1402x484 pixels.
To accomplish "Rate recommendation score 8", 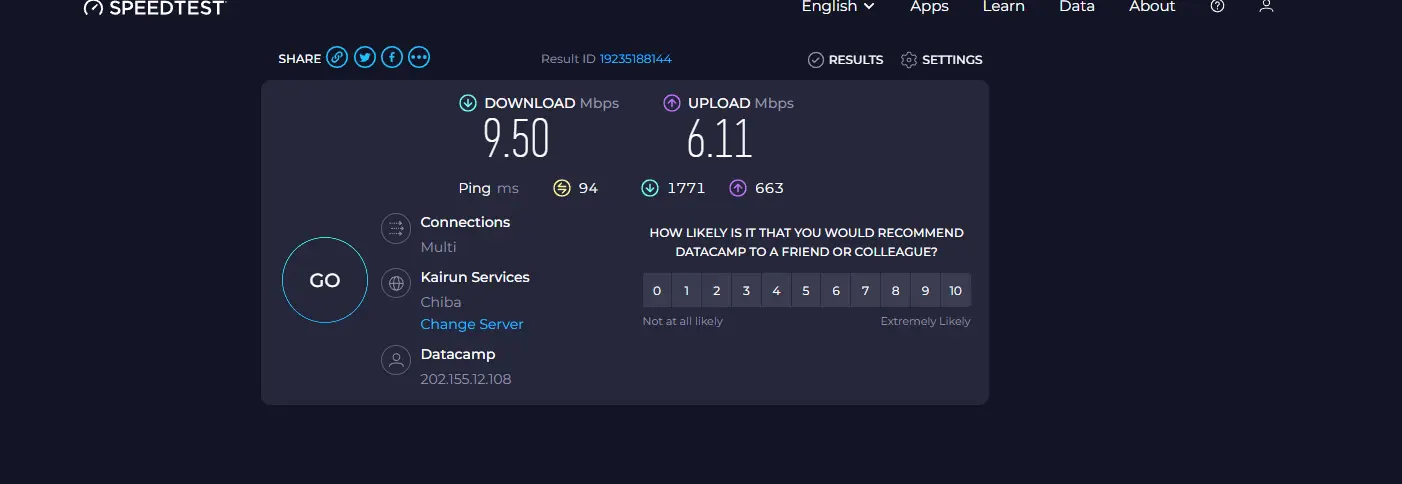I will tap(895, 291).
